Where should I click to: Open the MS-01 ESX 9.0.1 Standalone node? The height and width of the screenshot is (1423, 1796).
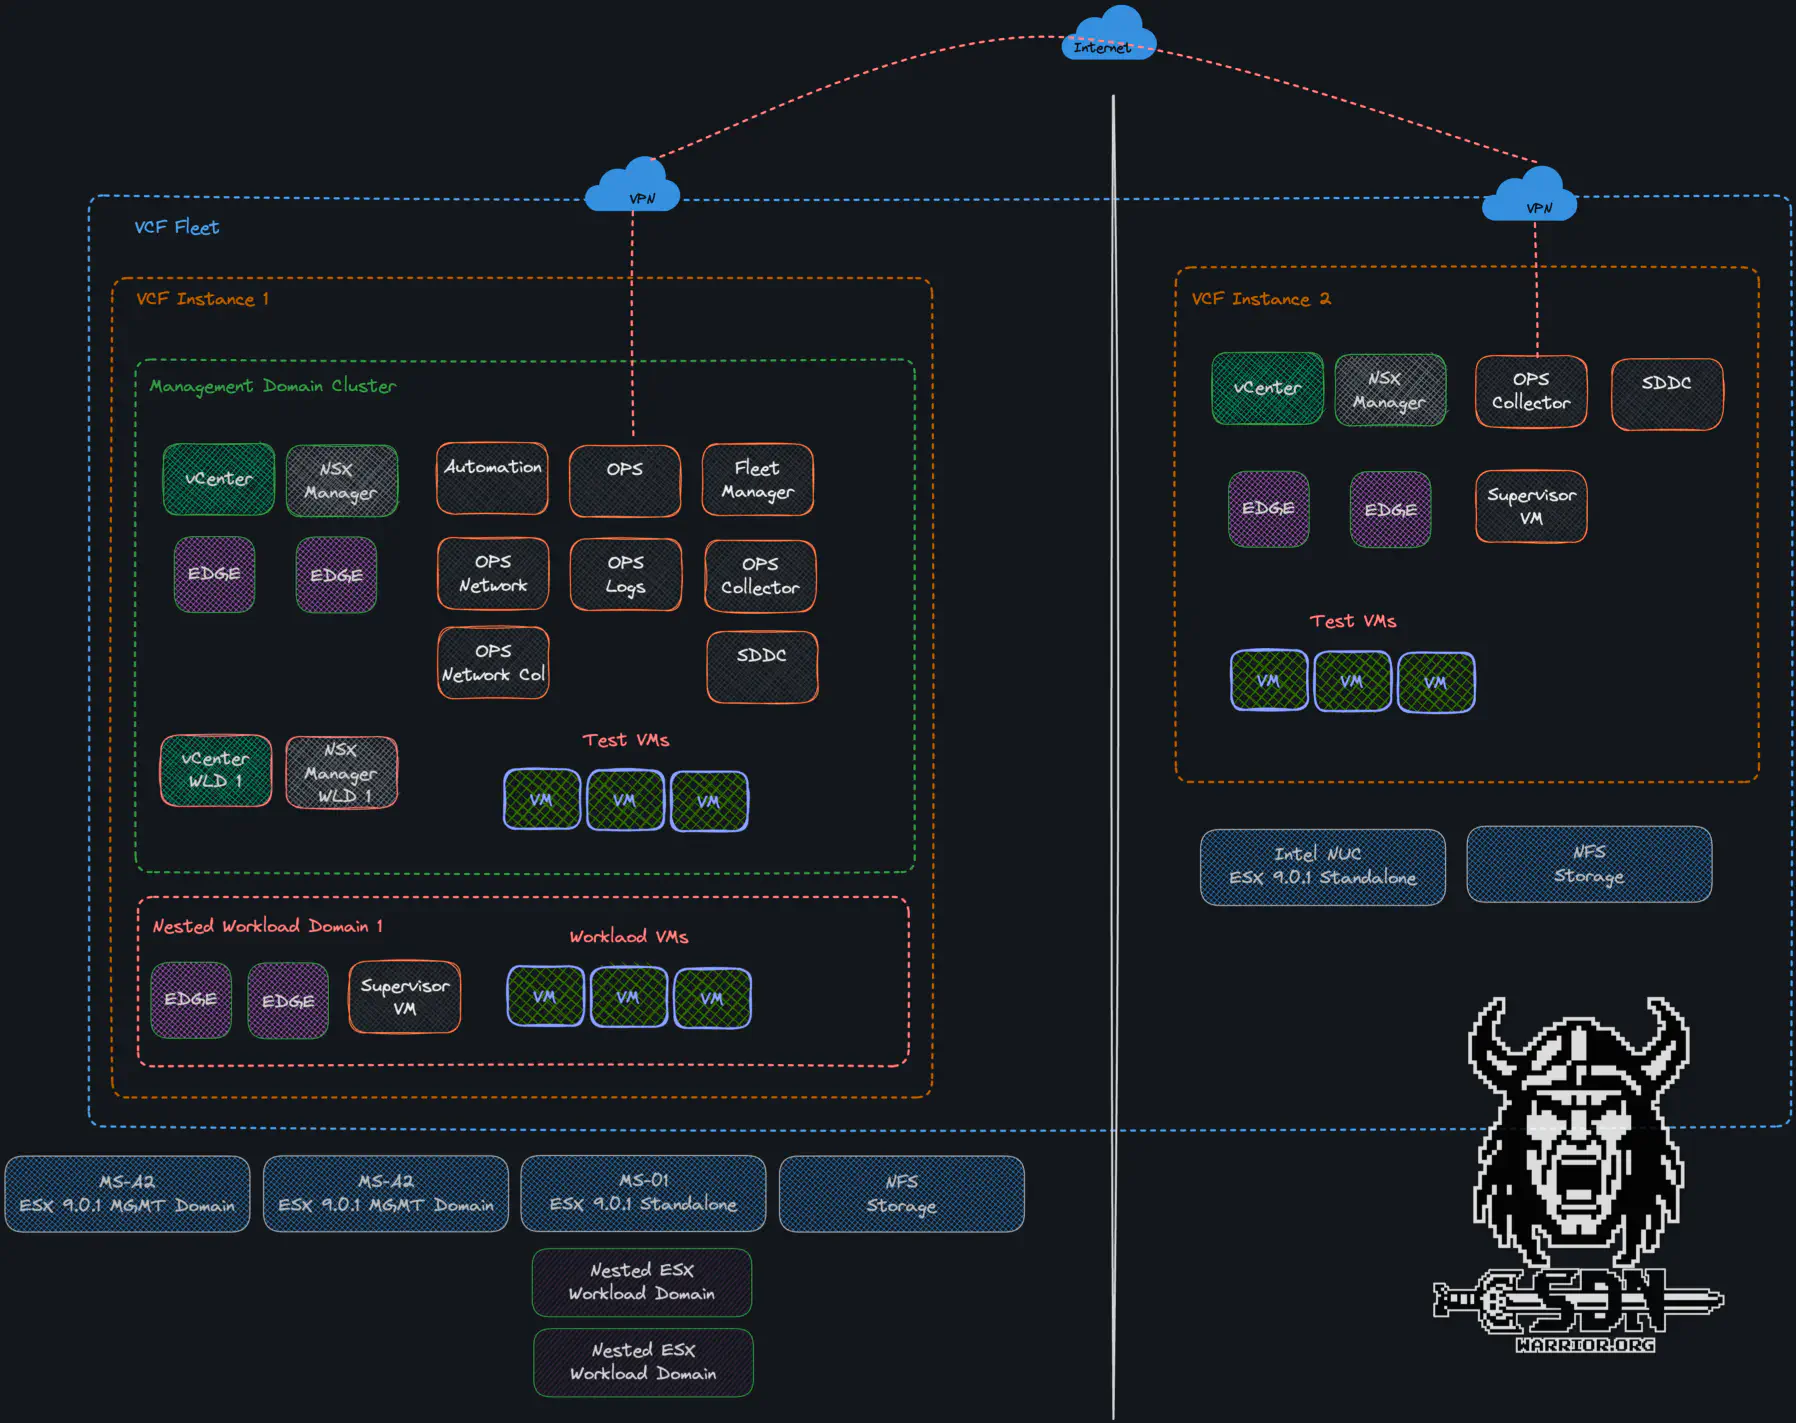pyautogui.click(x=643, y=1193)
